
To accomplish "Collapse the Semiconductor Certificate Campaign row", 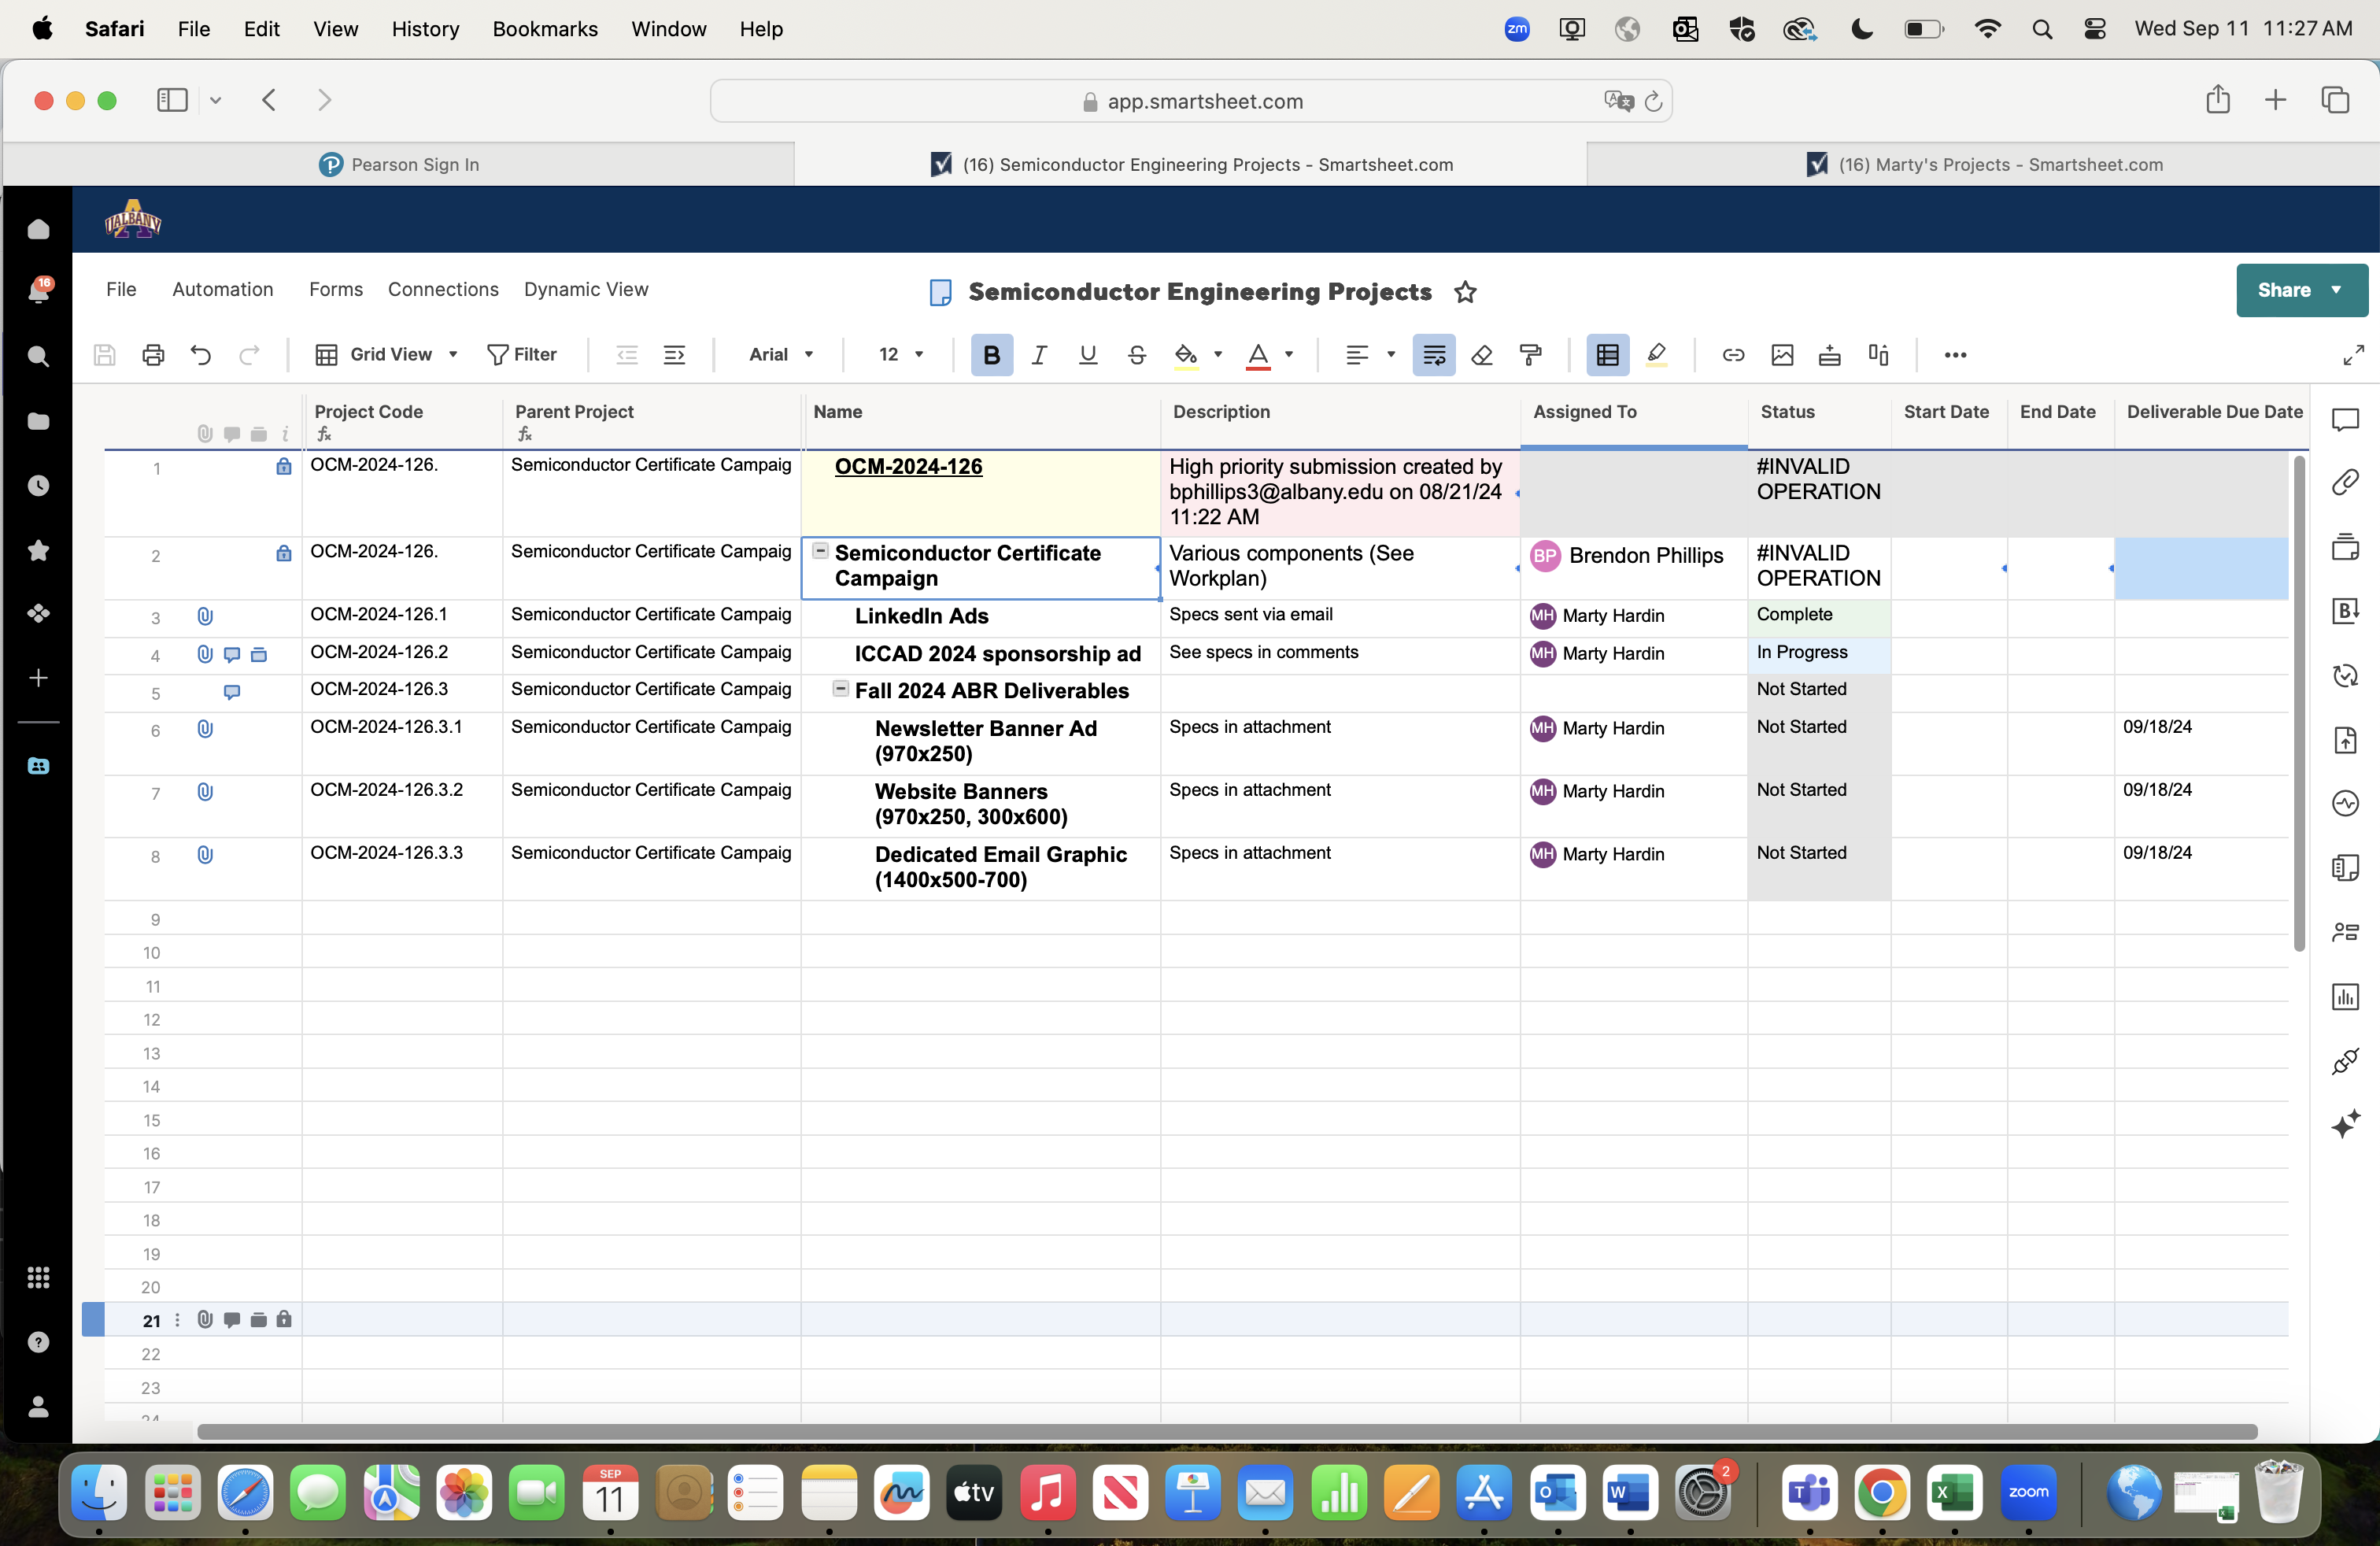I will tap(821, 552).
